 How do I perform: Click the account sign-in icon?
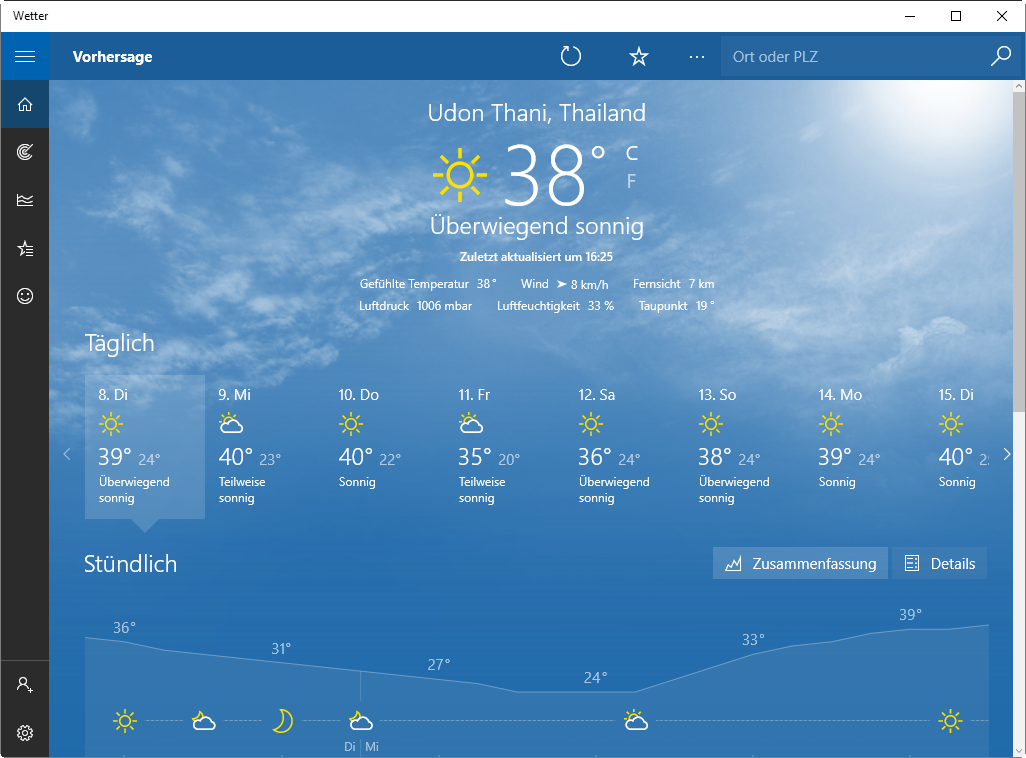(x=25, y=685)
